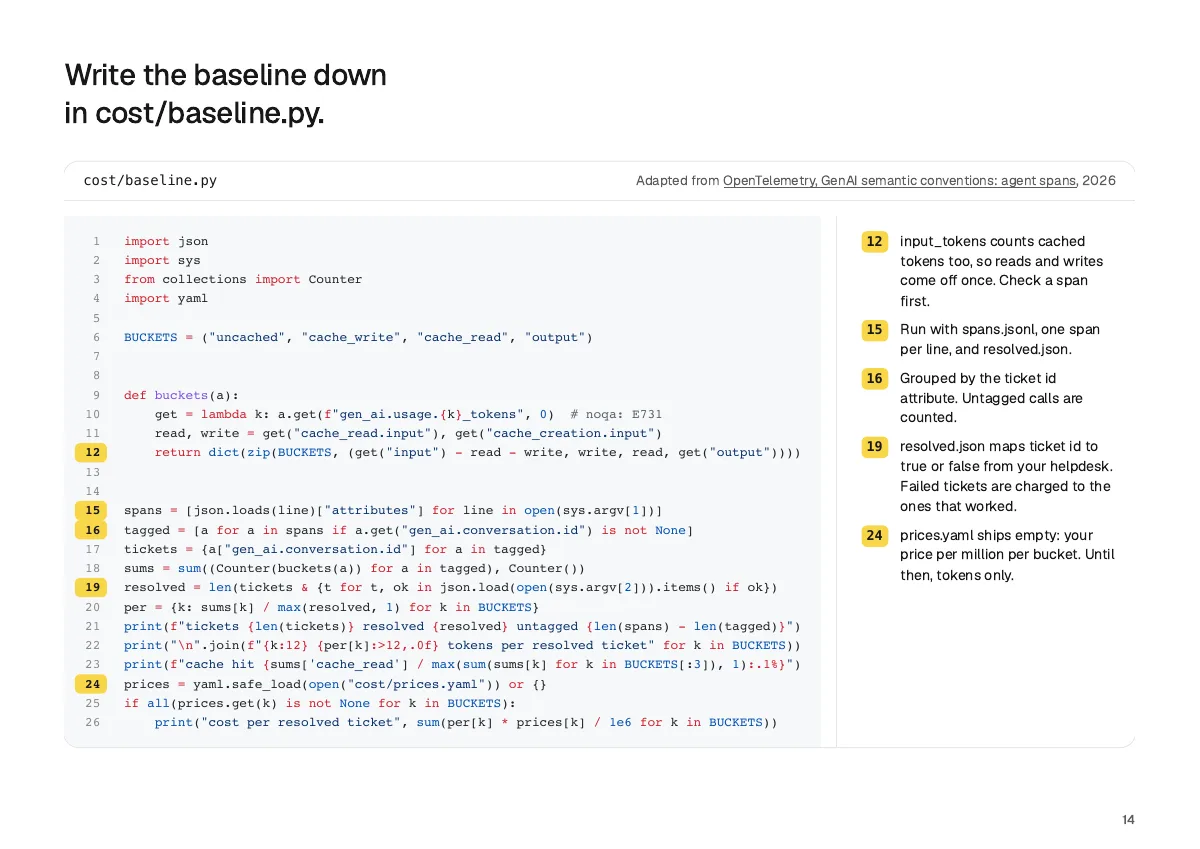The image size is (1200, 849).
Task: Select the 'import sys' code line
Action: [x=162, y=260]
